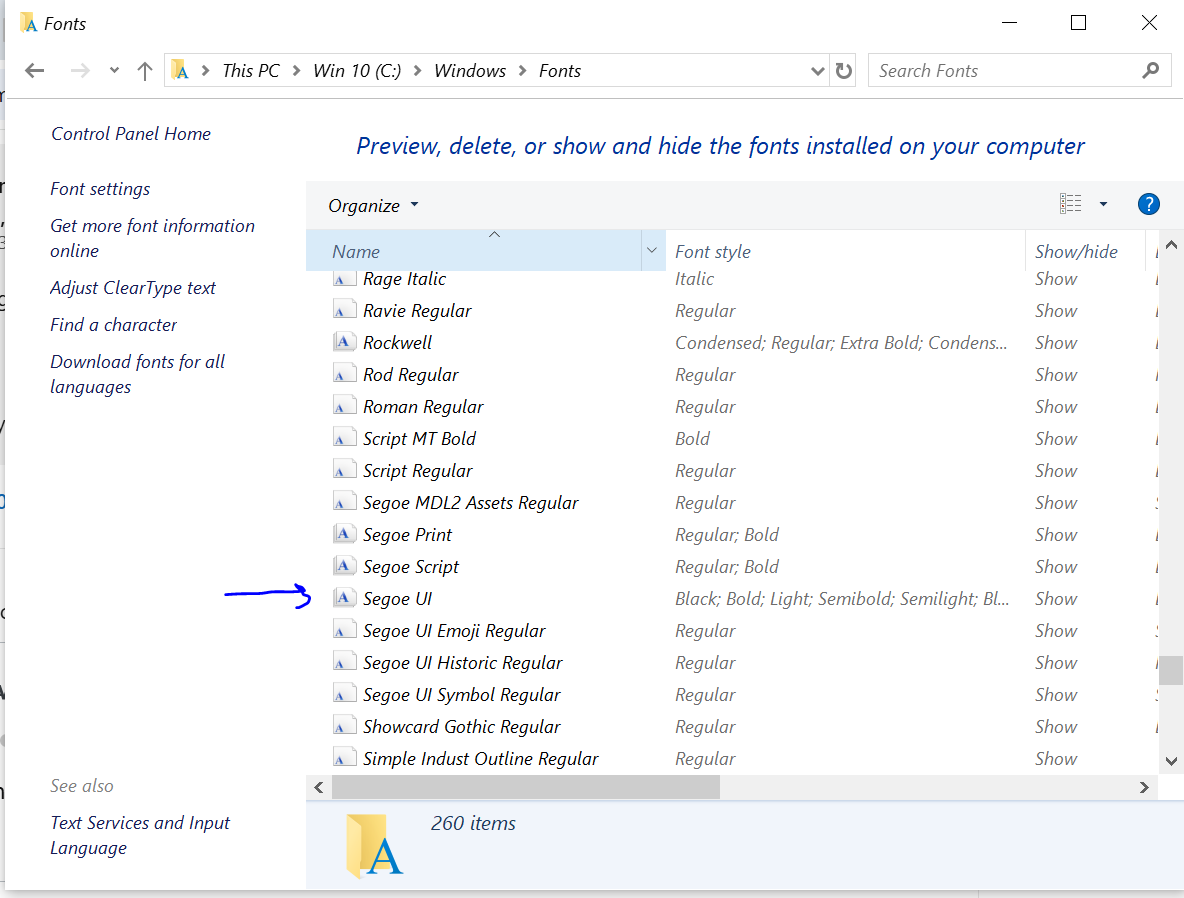Select the Segoe UI font family icon
This screenshot has height=898, width=1184.
point(344,598)
